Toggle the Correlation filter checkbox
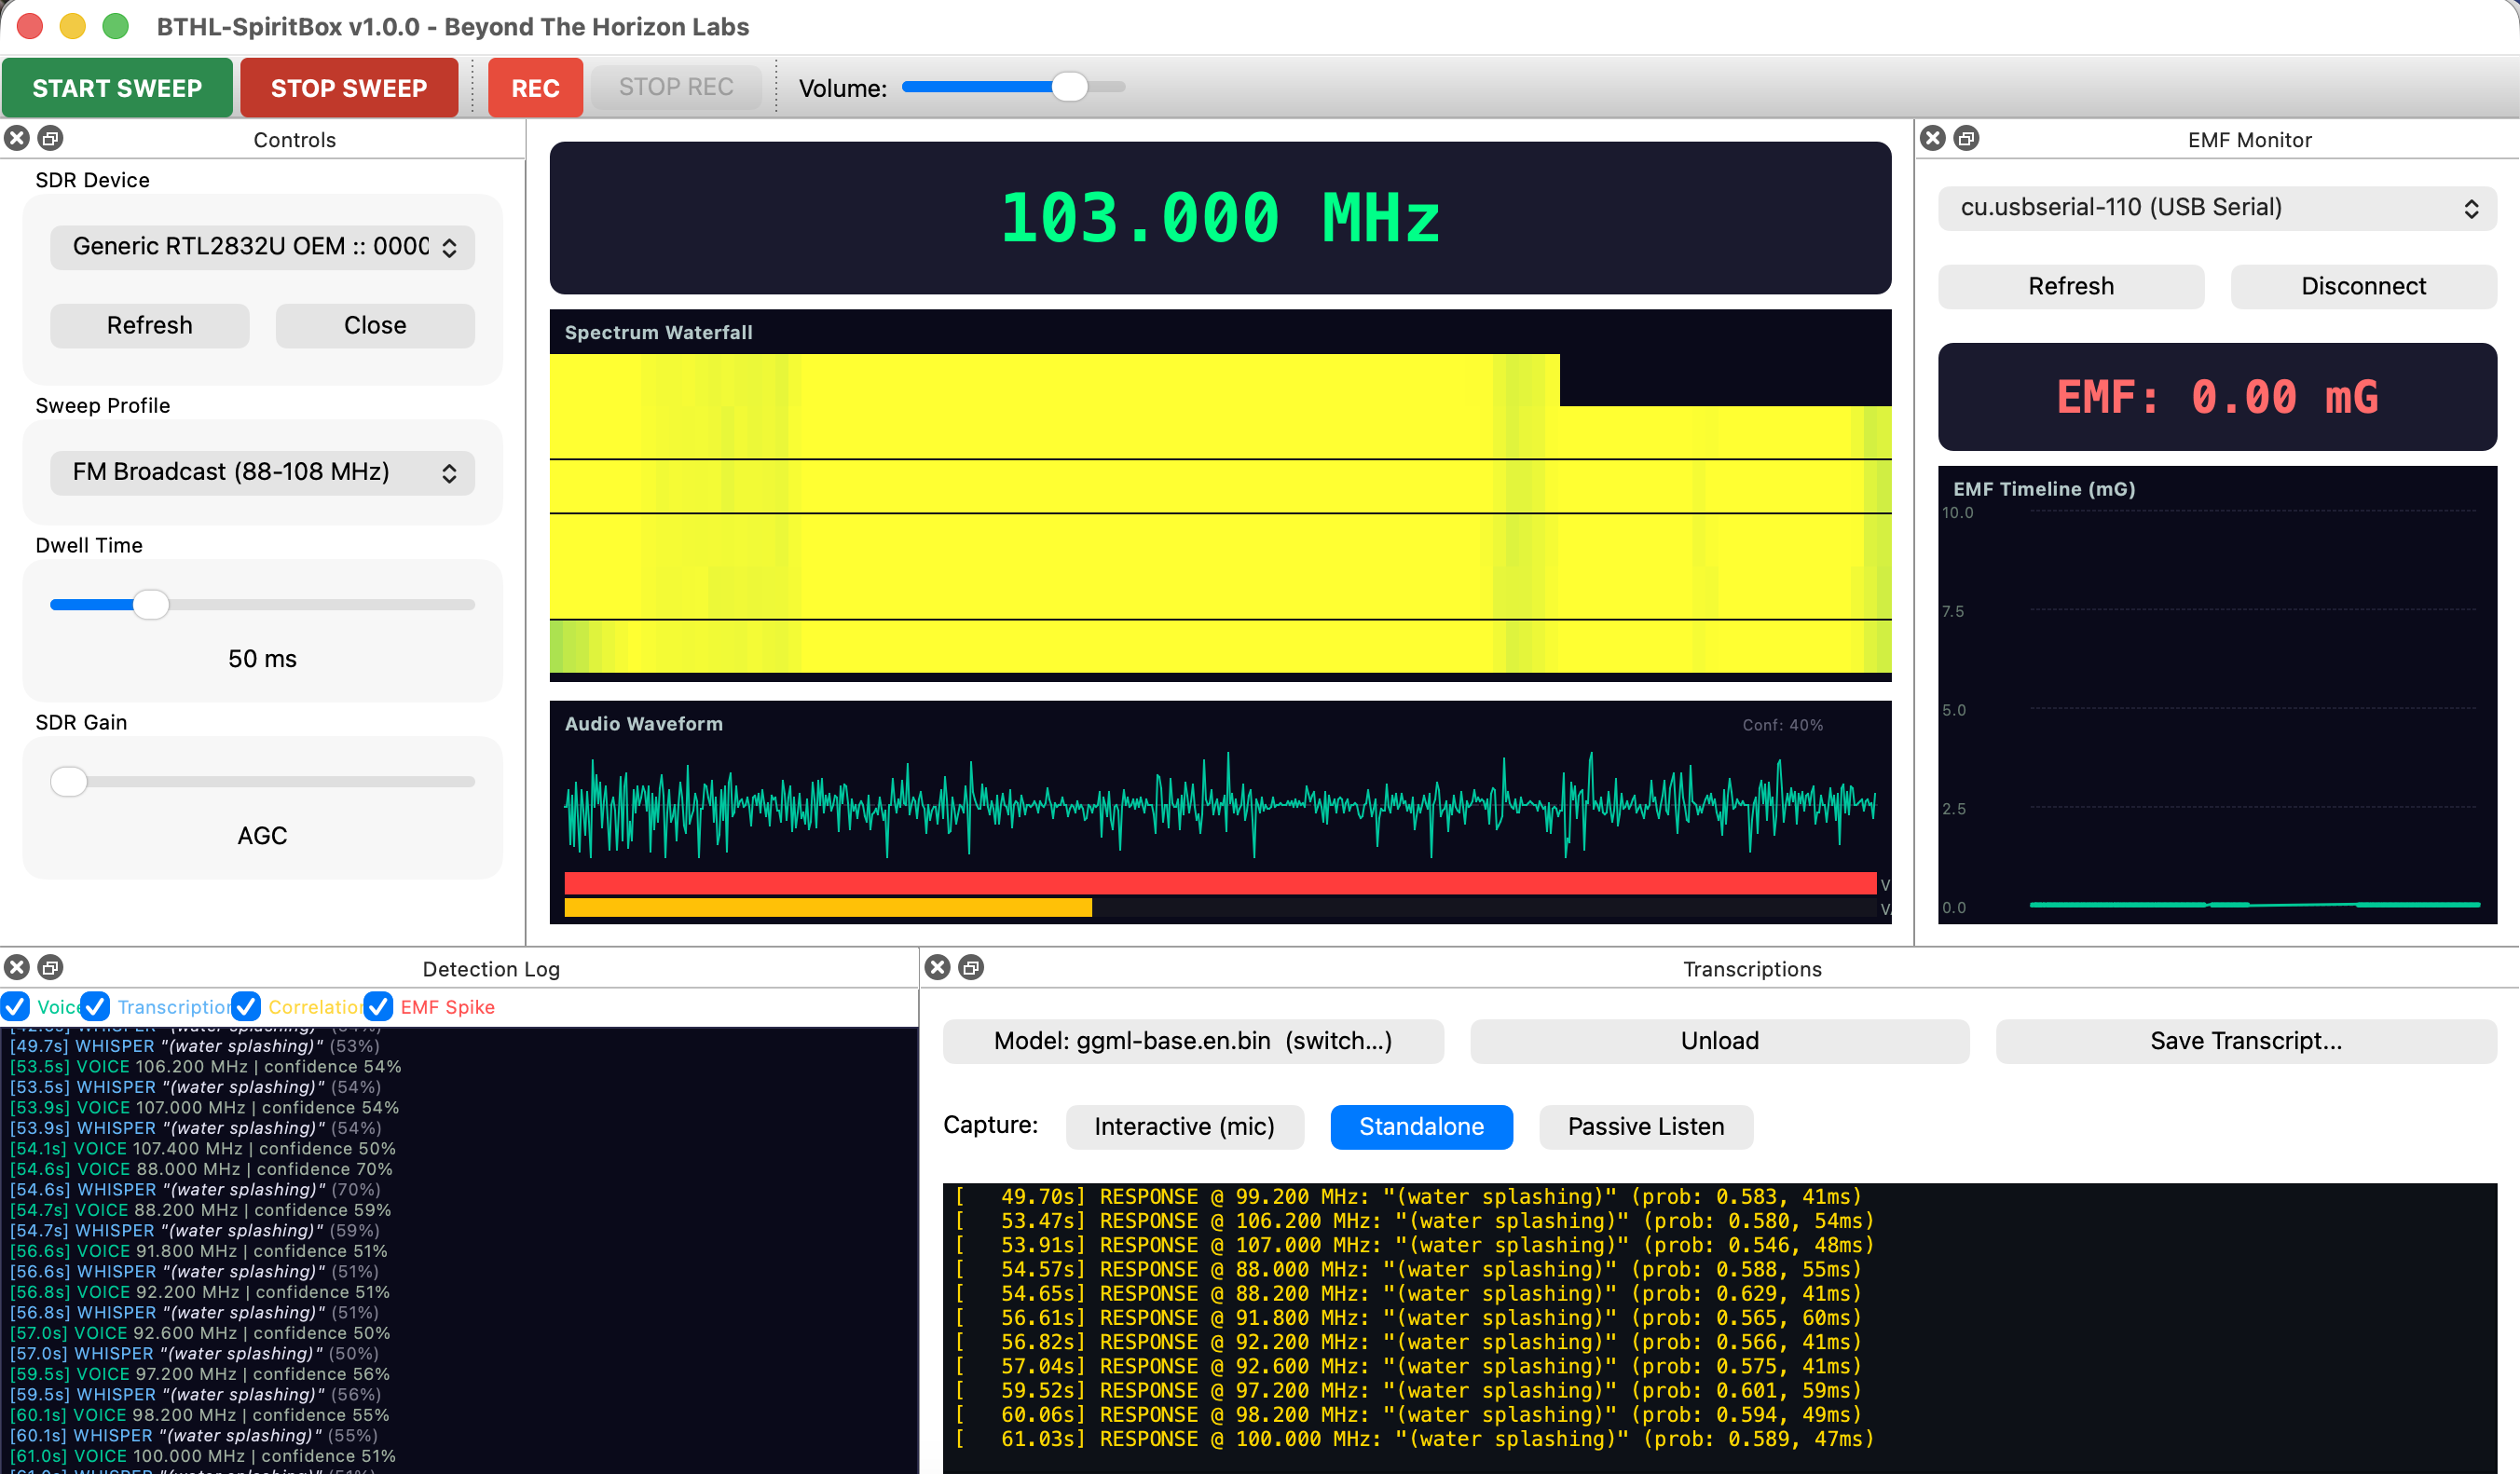This screenshot has width=2520, height=1474. (x=246, y=1006)
